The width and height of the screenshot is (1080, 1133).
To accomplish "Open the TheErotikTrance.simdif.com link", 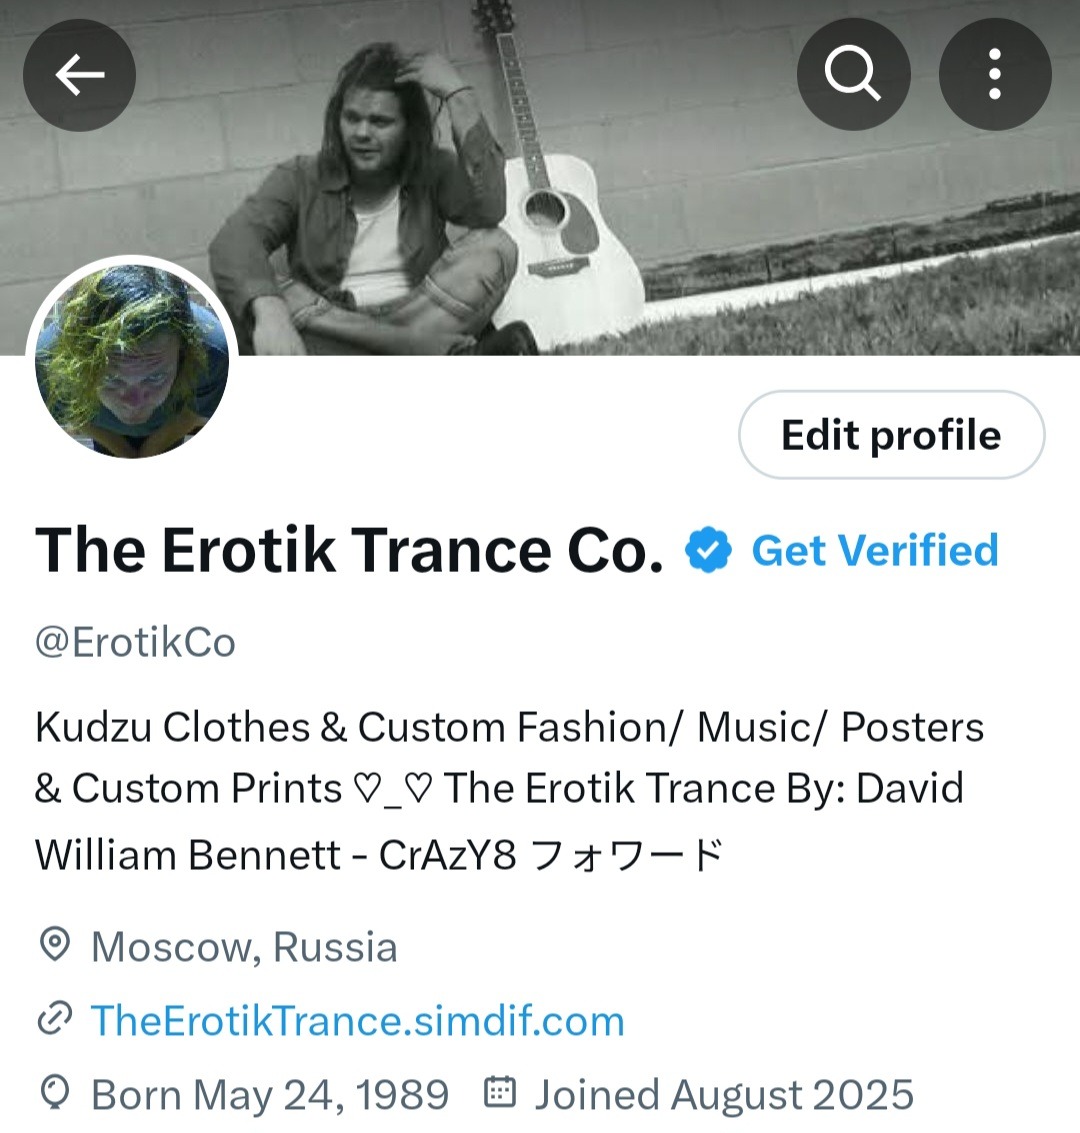I will (358, 1020).
